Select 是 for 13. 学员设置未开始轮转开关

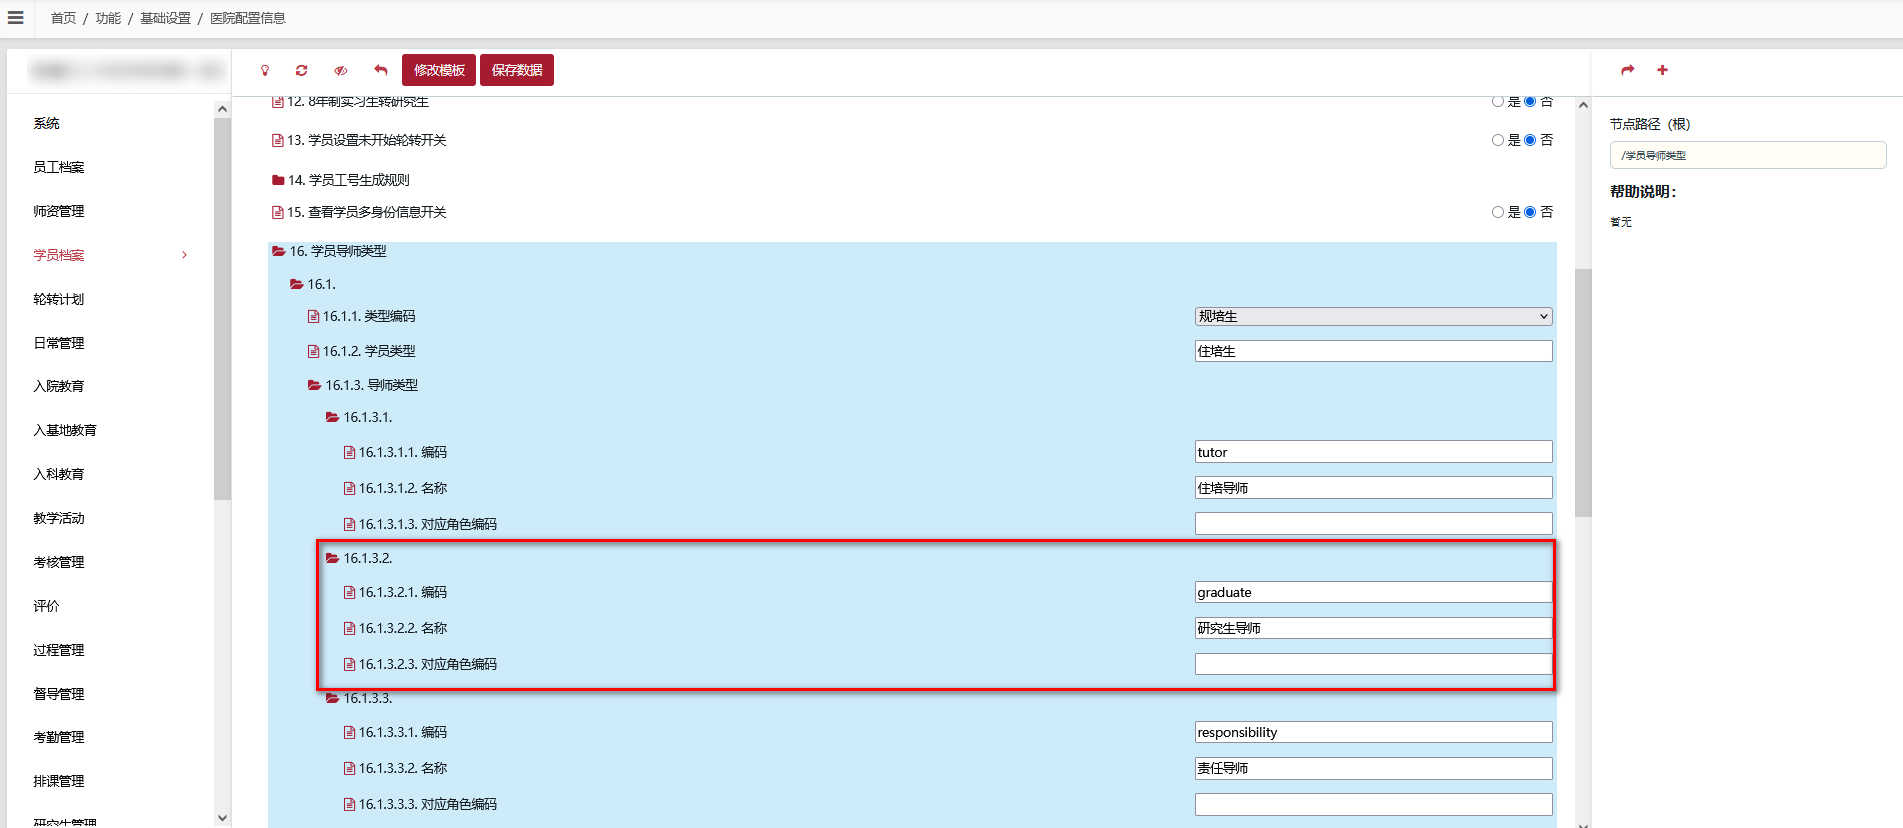(1497, 140)
